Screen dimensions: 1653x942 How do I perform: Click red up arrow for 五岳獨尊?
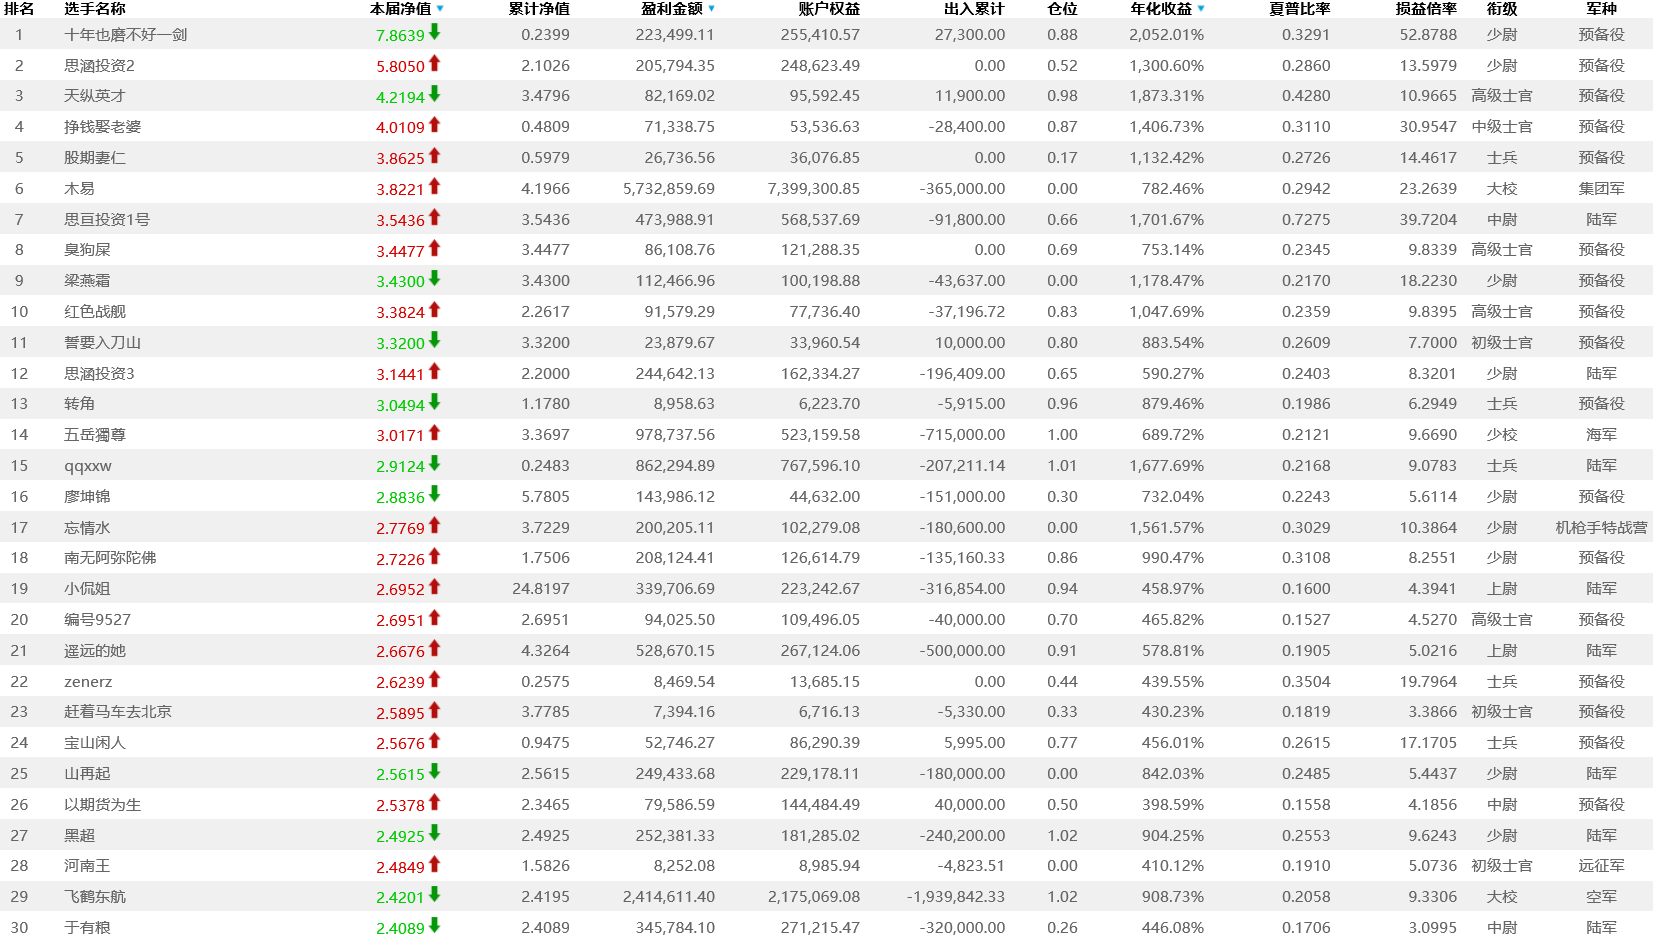point(435,433)
